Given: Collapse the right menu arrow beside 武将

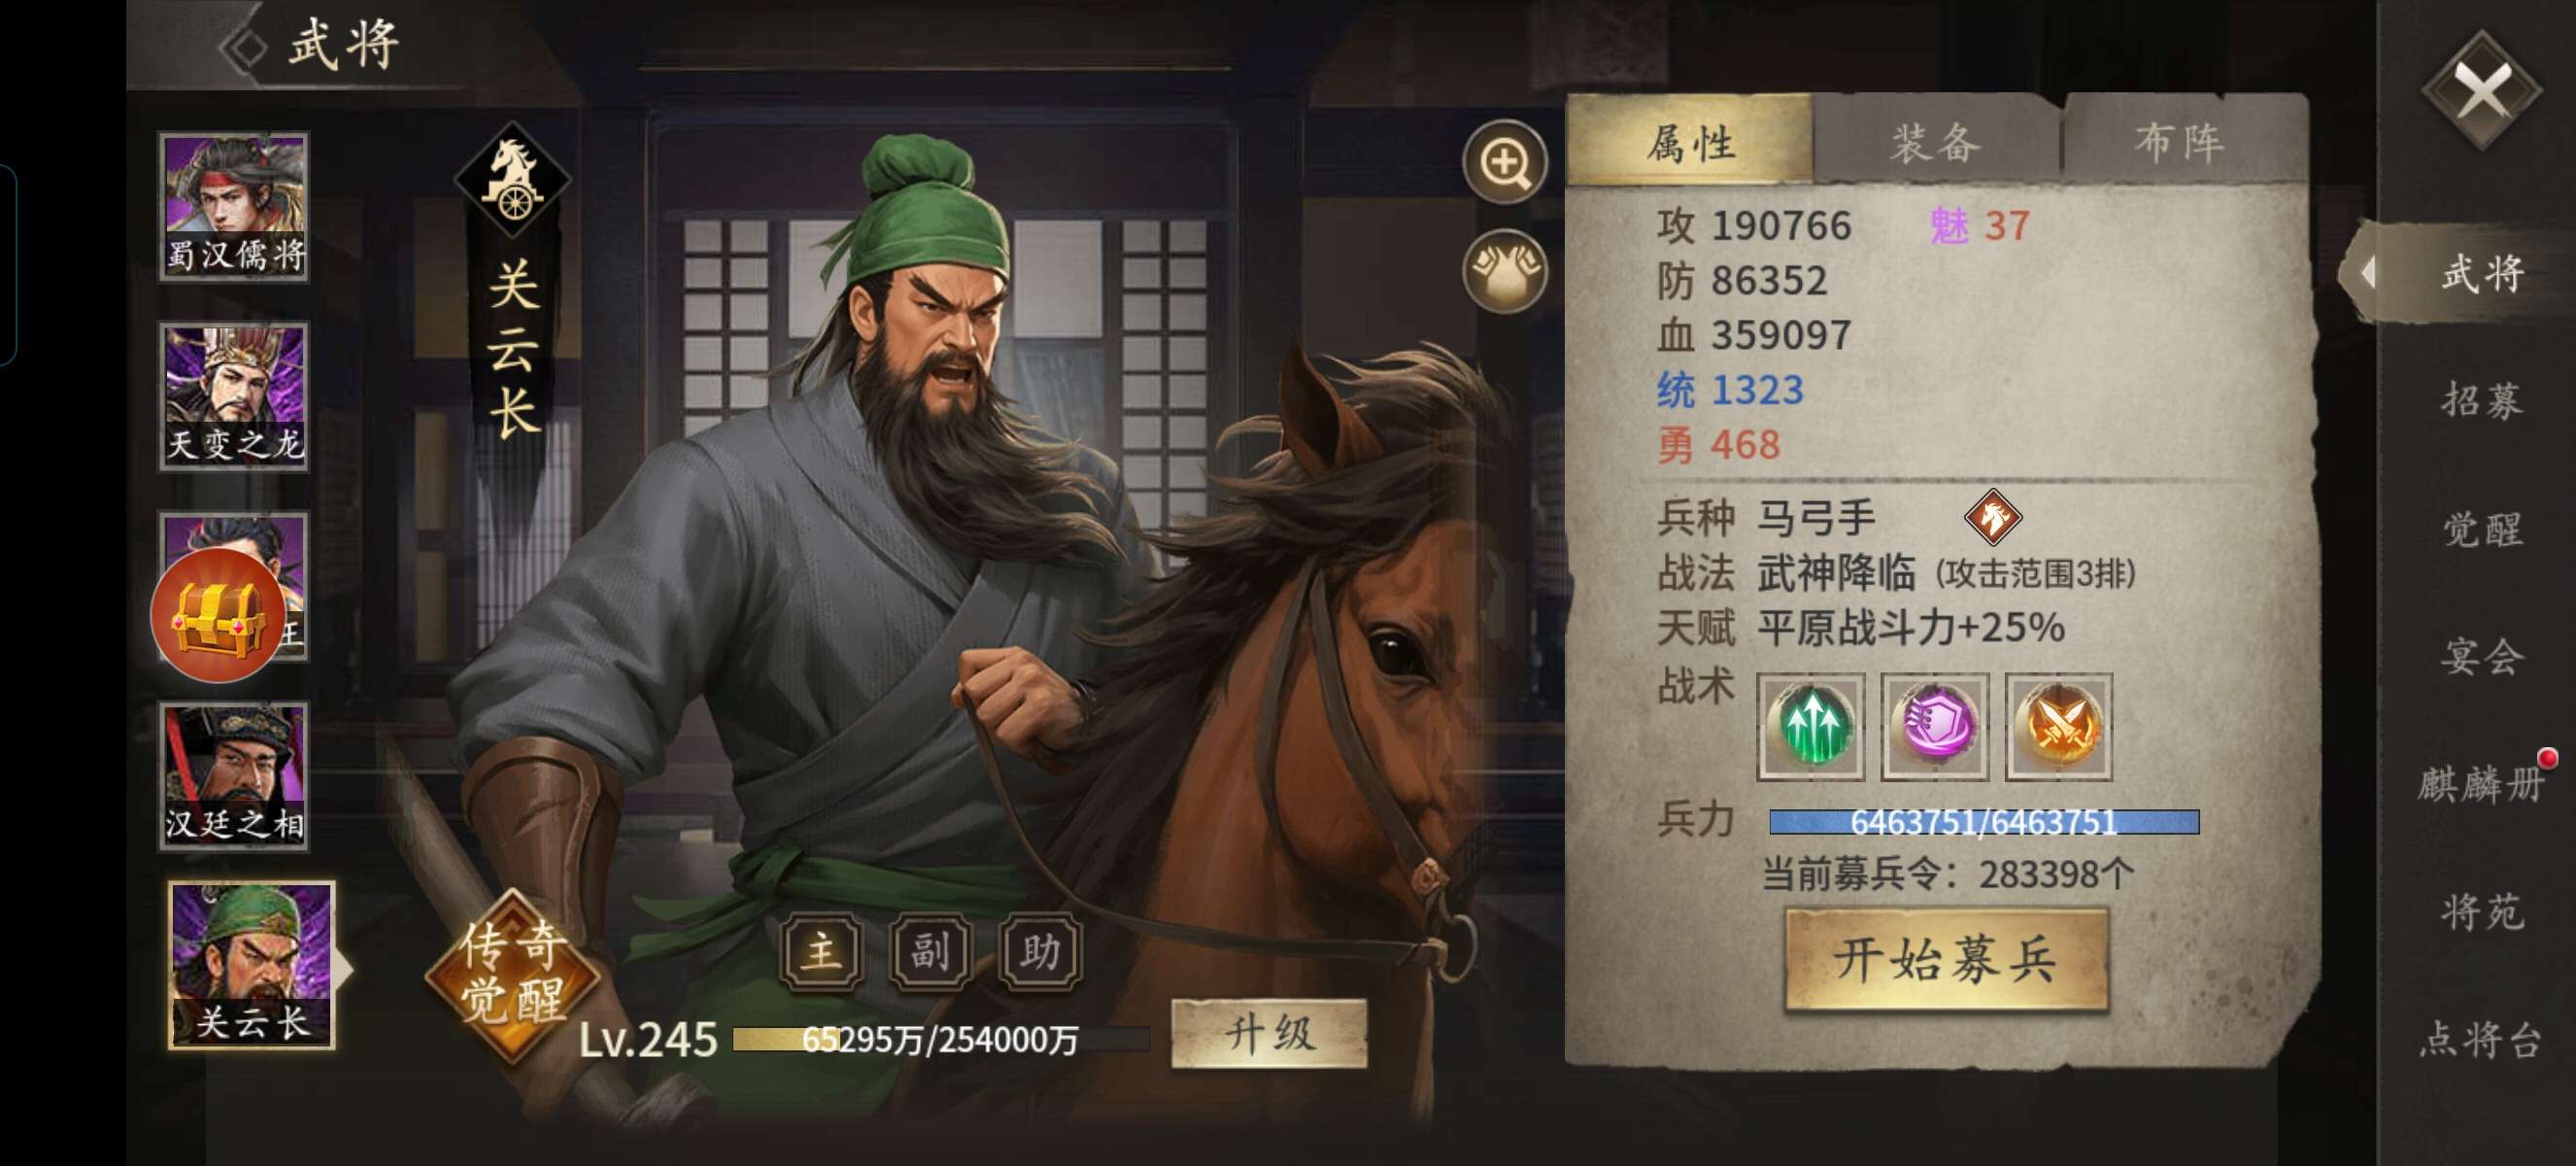Looking at the screenshot, I should coord(2367,272).
